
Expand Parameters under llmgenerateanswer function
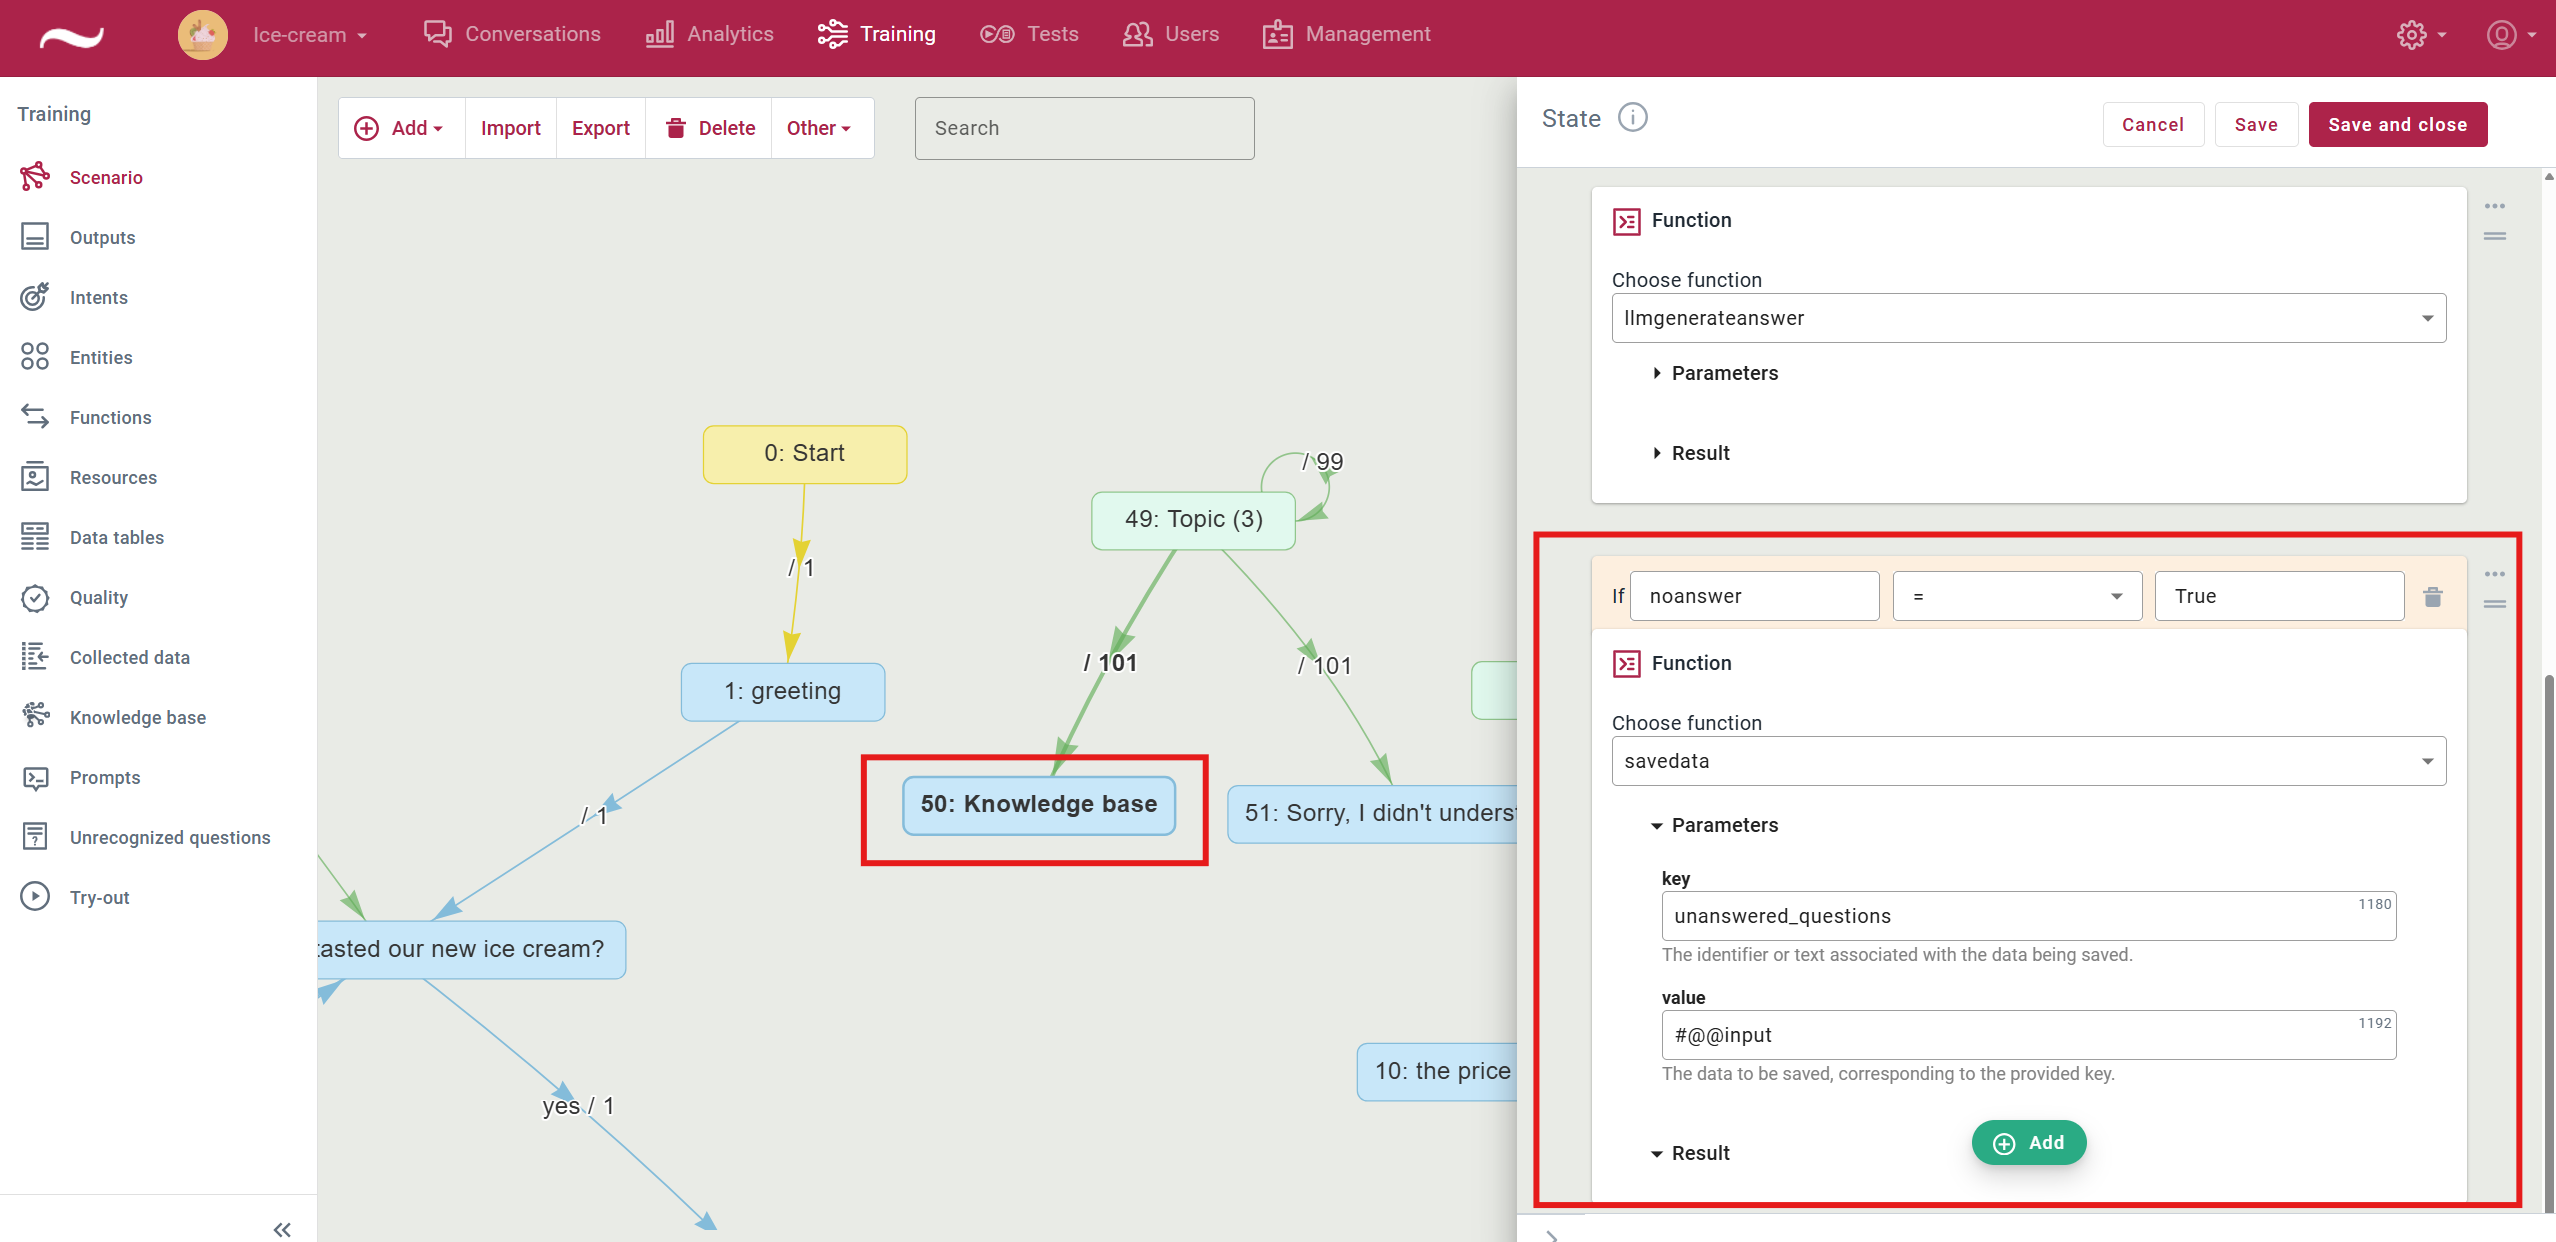tap(1714, 373)
